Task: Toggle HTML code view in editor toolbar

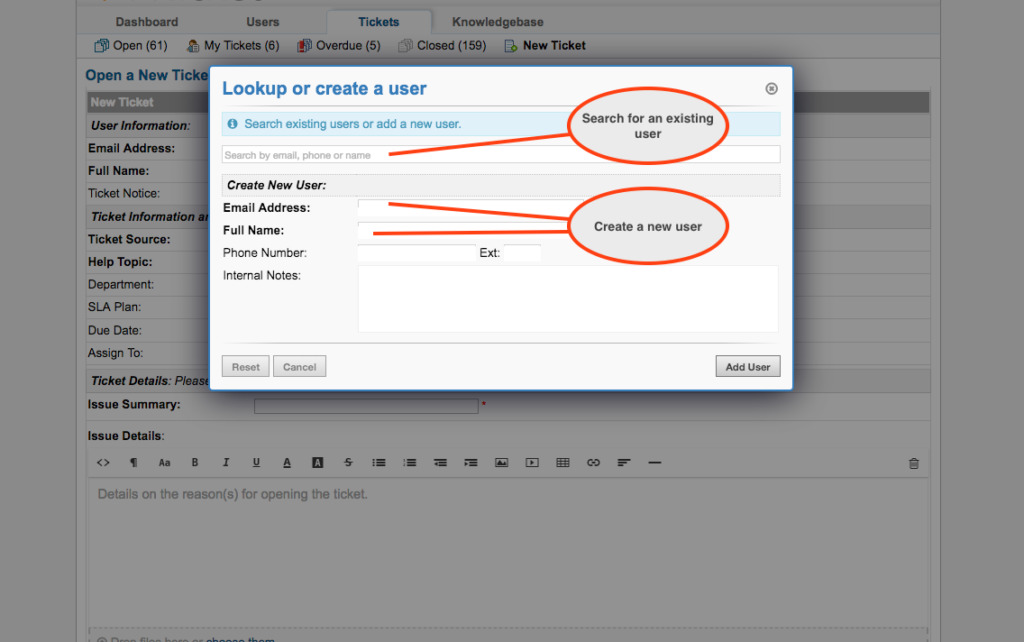Action: point(103,462)
